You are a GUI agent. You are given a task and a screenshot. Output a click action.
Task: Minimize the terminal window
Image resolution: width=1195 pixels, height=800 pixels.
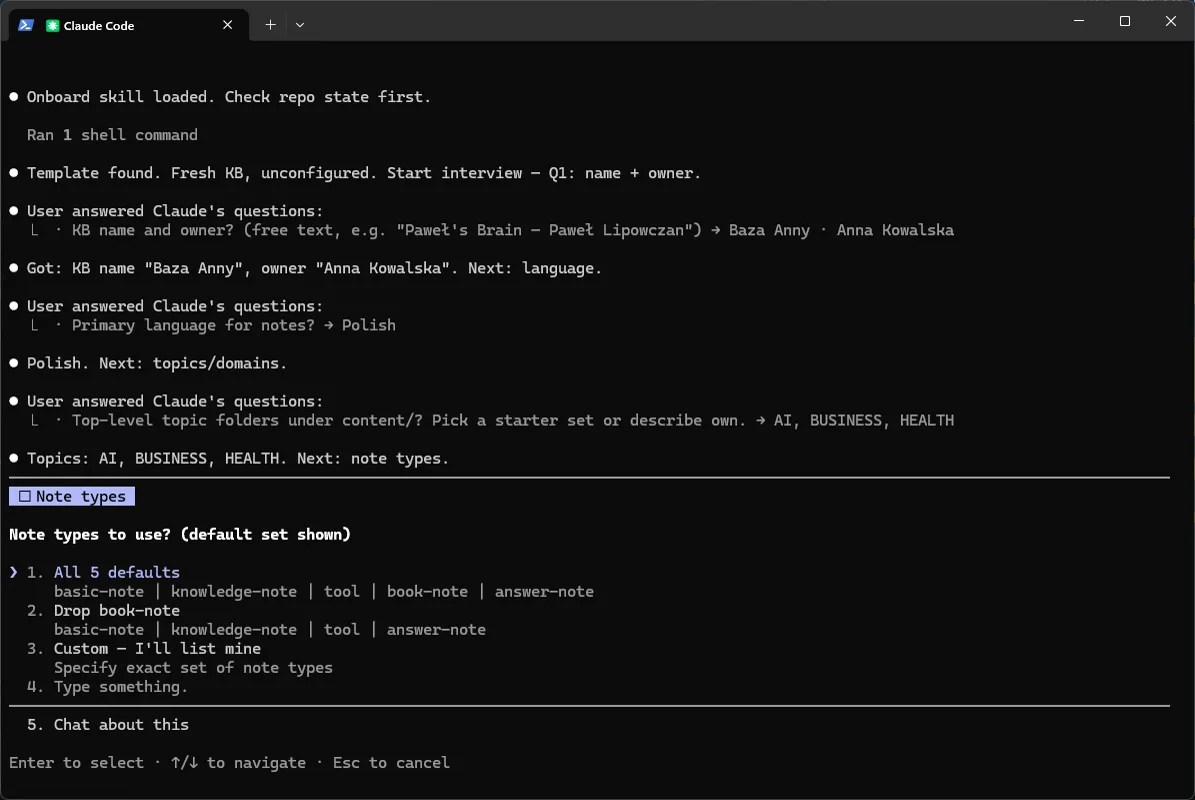click(x=1078, y=21)
